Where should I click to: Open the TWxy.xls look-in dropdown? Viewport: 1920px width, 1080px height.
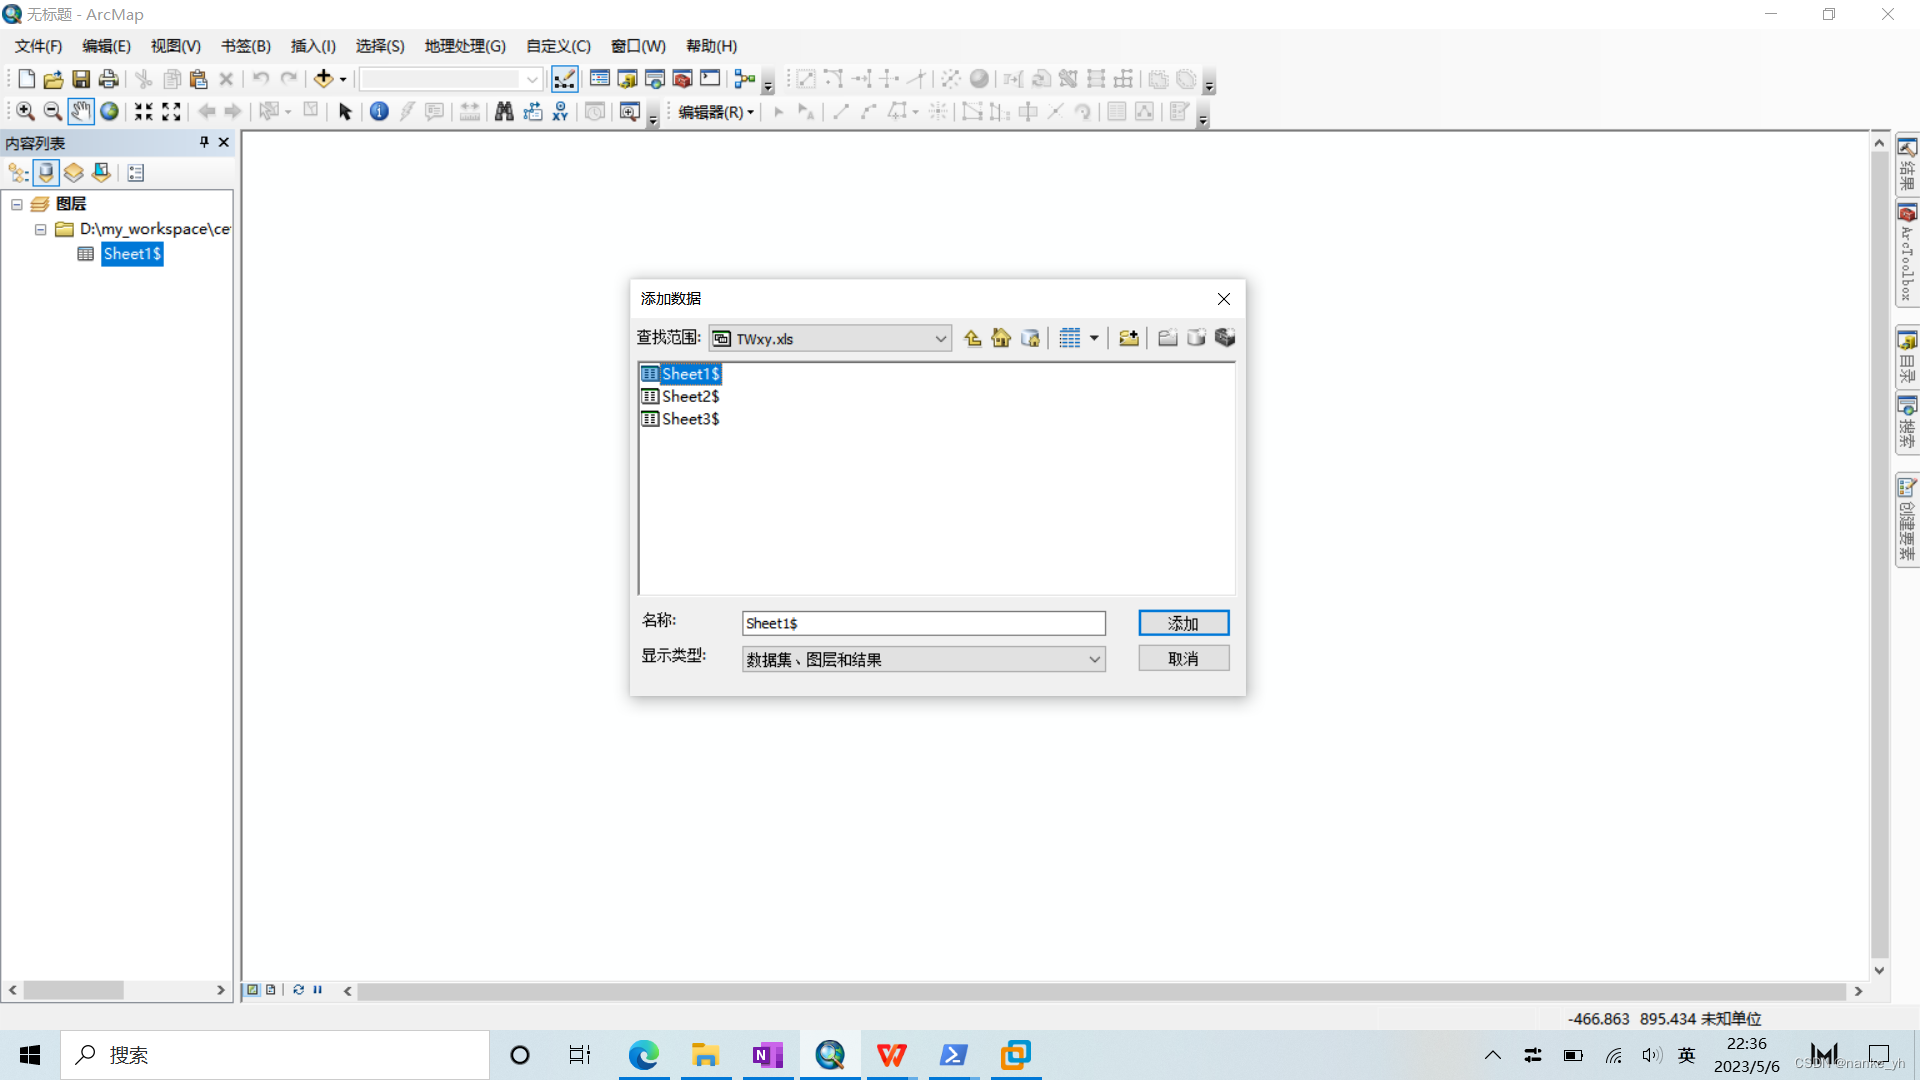click(940, 339)
